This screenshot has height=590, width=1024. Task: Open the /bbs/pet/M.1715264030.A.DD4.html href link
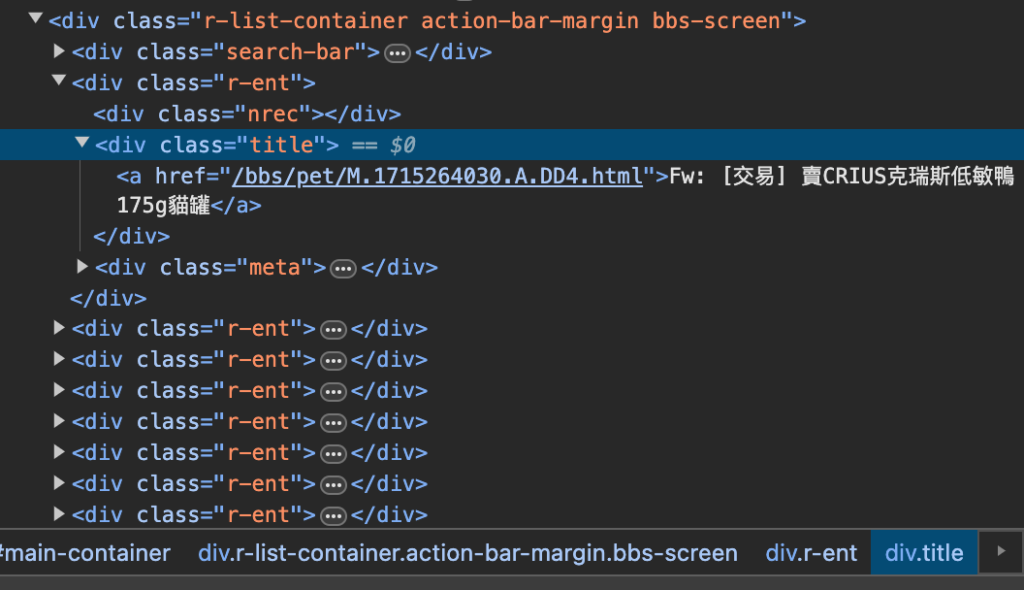(438, 176)
